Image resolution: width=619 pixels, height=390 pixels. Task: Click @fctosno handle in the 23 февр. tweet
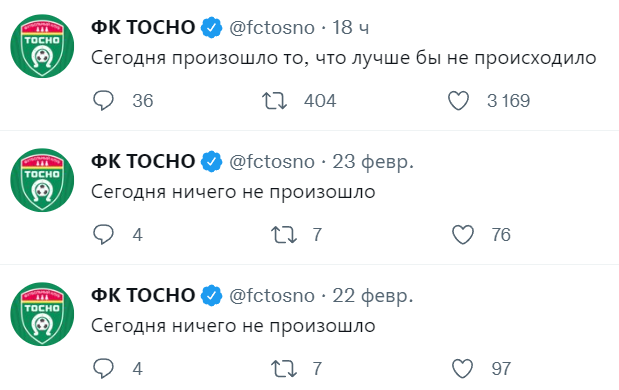point(272,162)
